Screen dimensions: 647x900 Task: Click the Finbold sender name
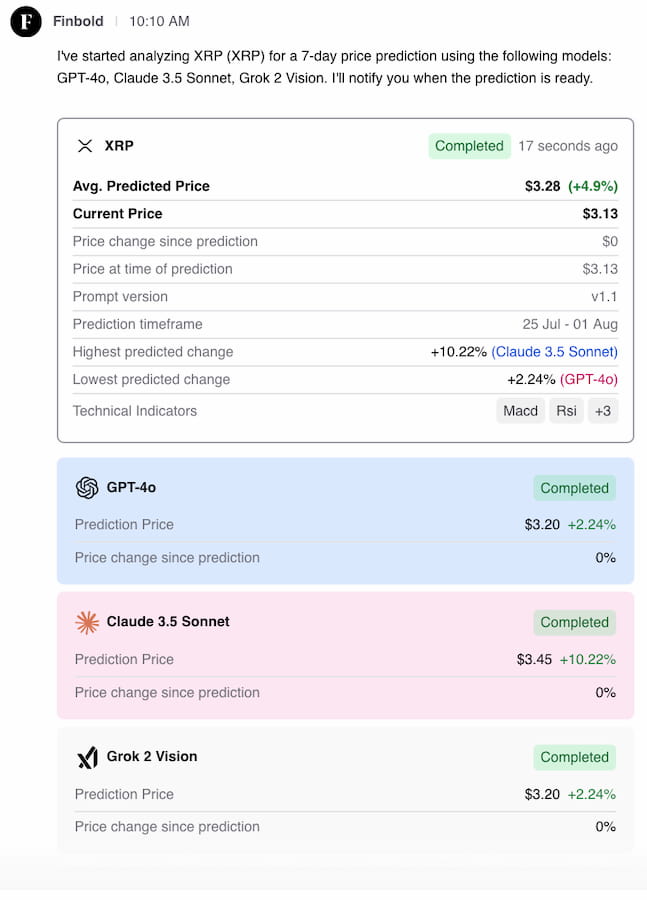coord(78,21)
